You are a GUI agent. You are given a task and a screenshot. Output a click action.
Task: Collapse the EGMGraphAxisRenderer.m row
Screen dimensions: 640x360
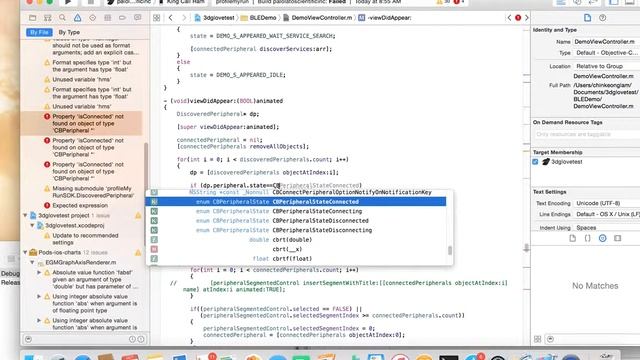[32, 262]
